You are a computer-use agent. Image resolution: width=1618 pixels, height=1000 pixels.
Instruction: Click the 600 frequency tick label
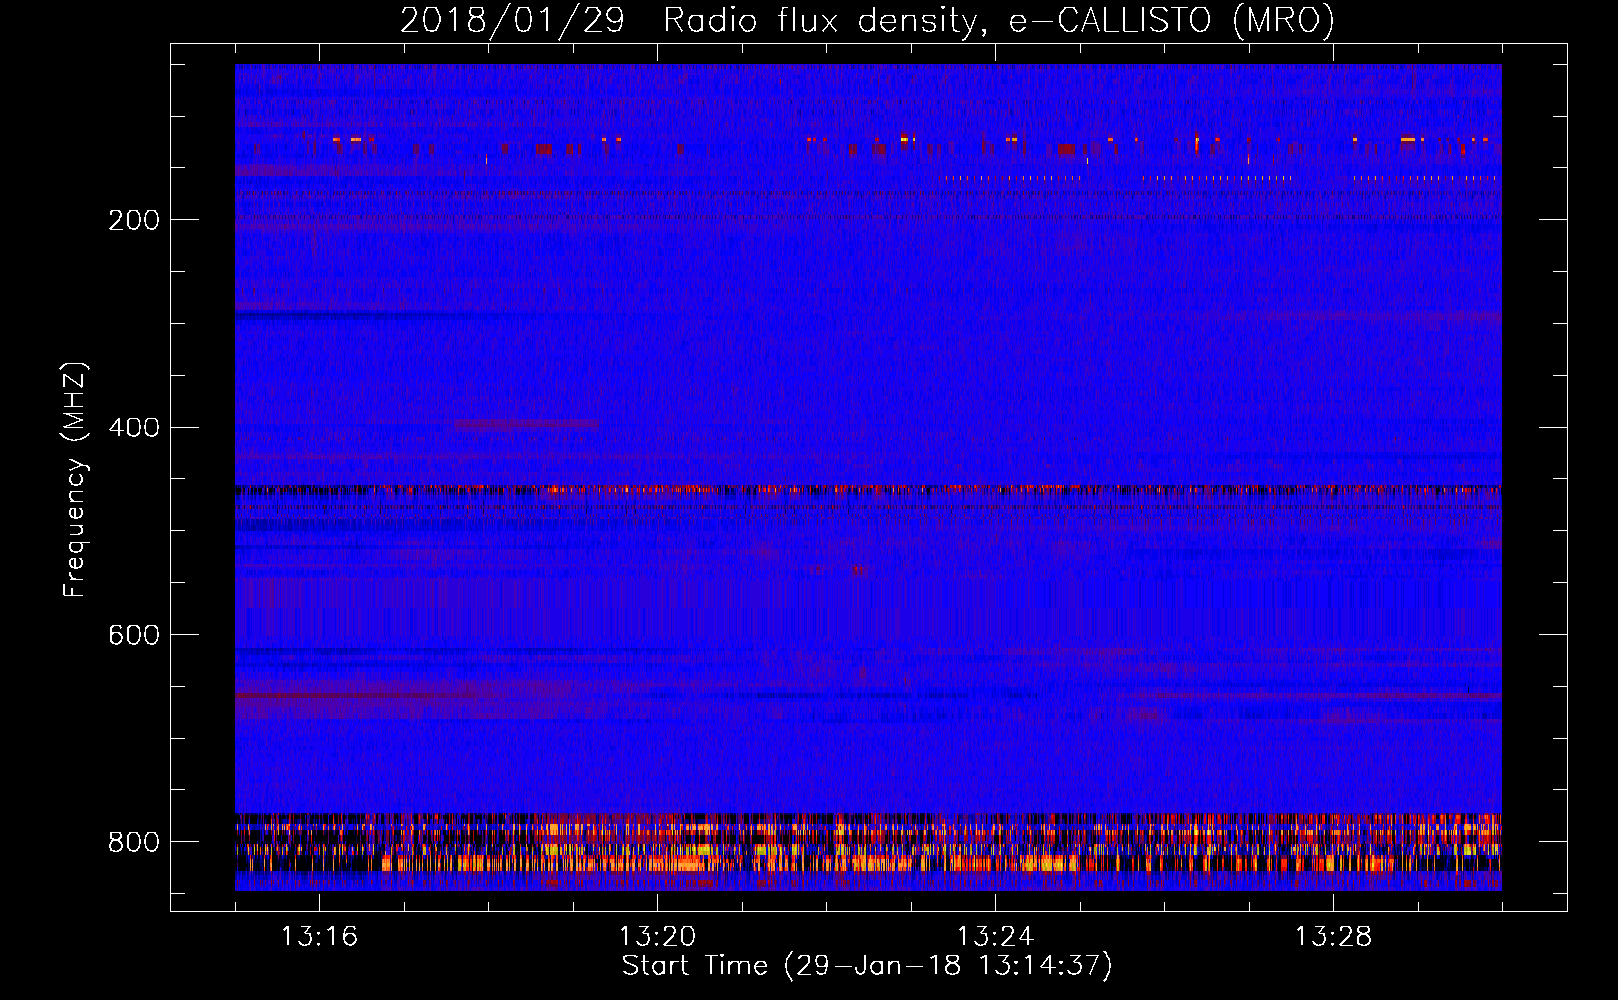point(134,636)
